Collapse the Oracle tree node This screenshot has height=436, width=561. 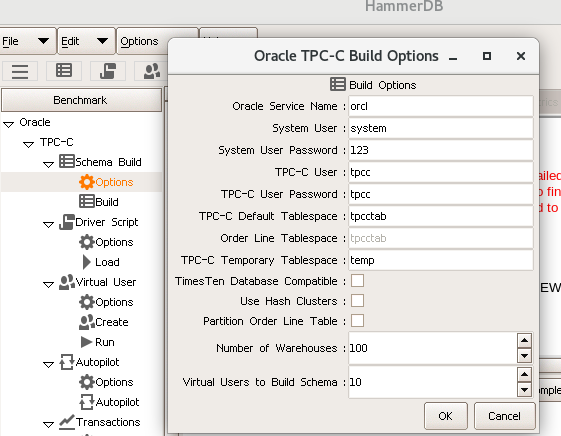point(9,124)
